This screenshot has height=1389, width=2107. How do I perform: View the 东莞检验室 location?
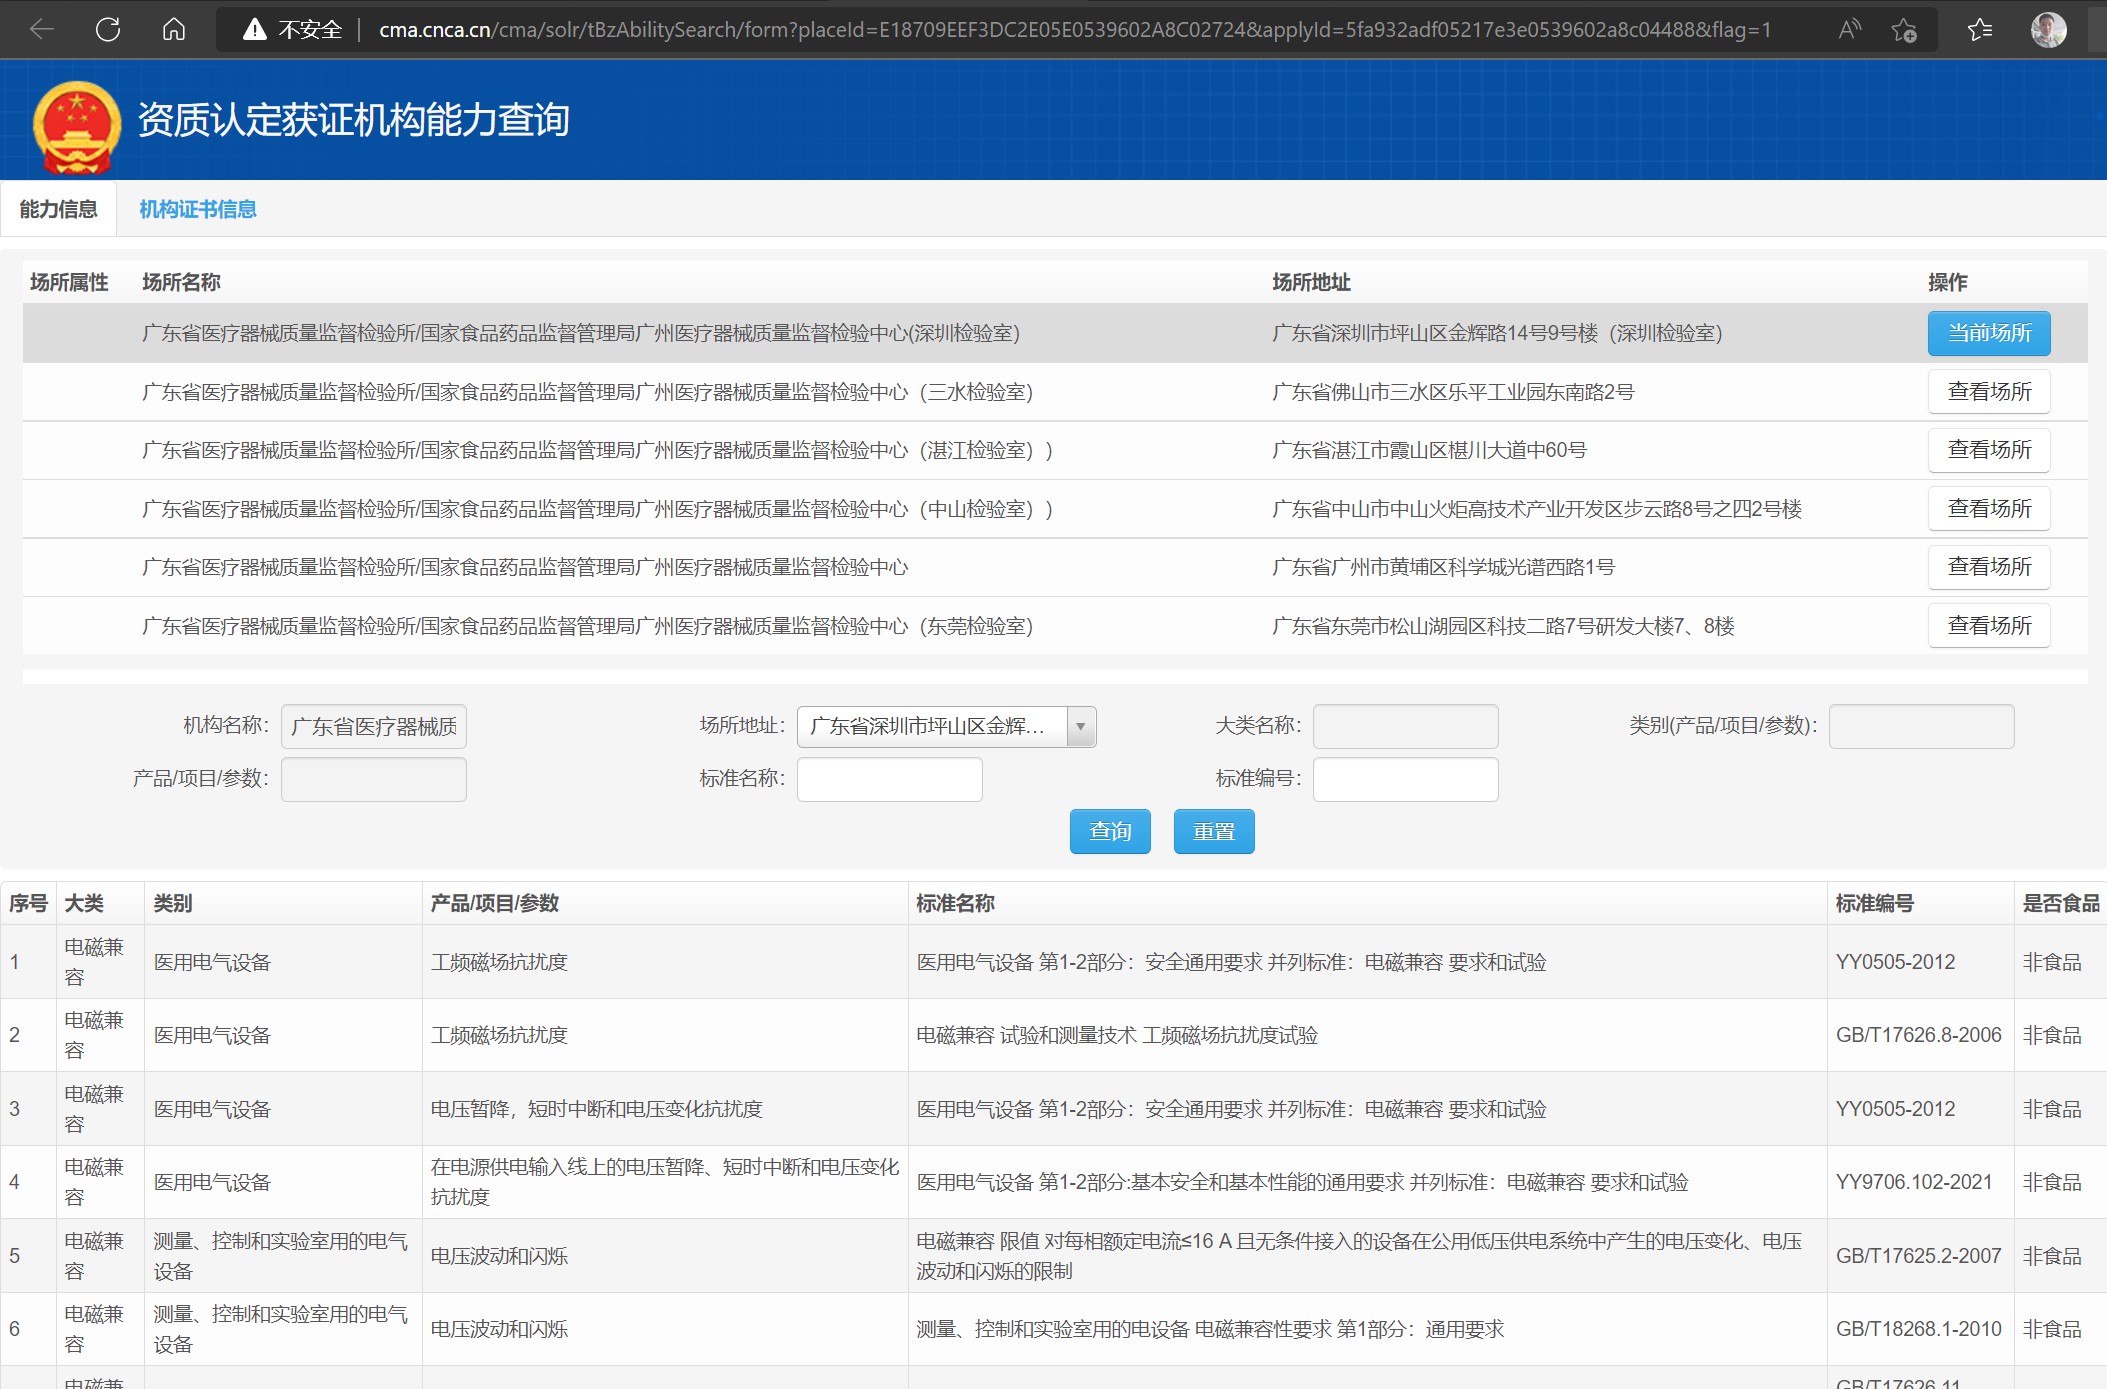tap(1988, 626)
